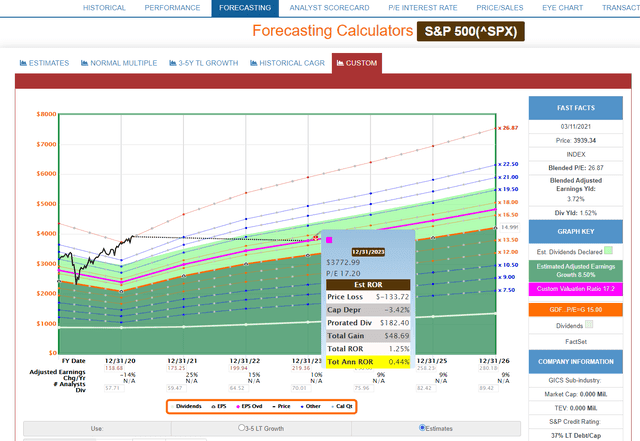This screenshot has height=441, width=640.
Task: Open the EYE CHART tab
Action: tap(562, 8)
